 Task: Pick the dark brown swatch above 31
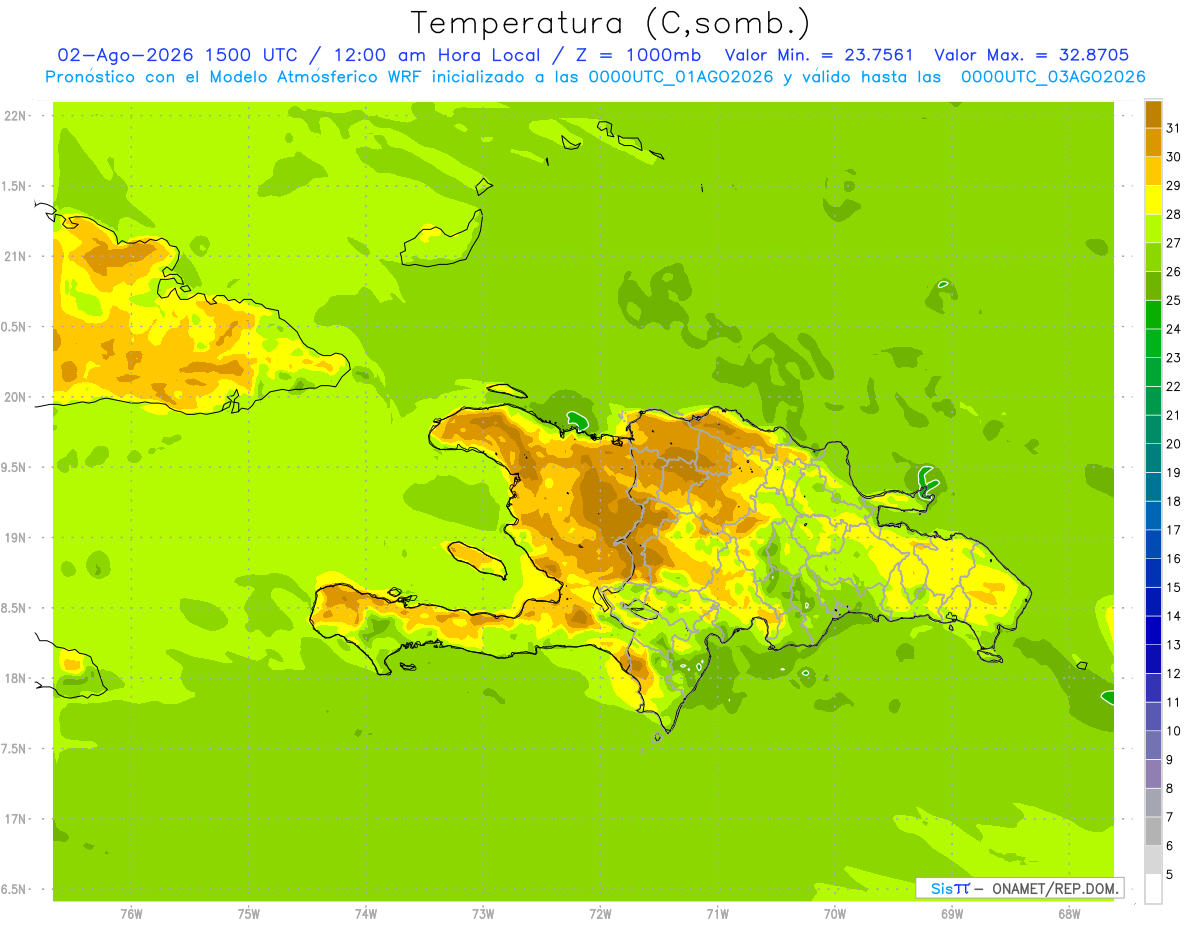coord(1153,114)
